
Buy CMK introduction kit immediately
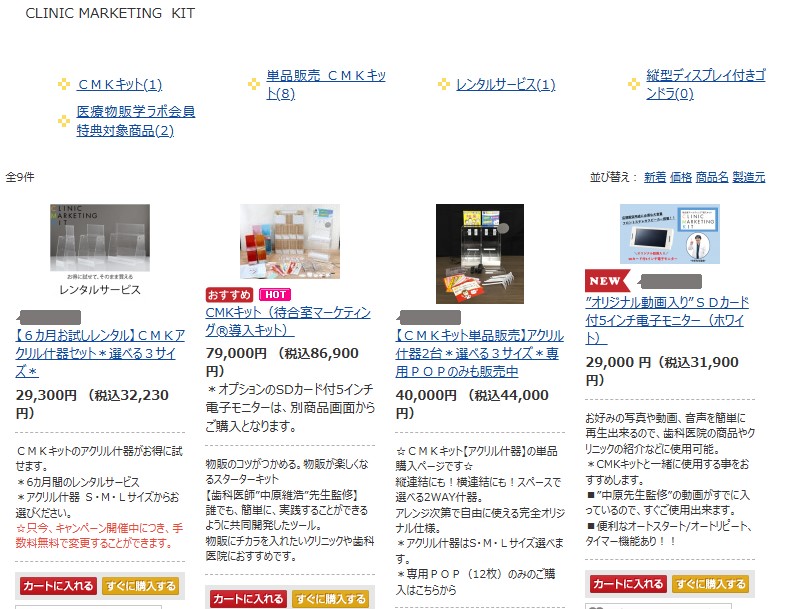(x=331, y=599)
